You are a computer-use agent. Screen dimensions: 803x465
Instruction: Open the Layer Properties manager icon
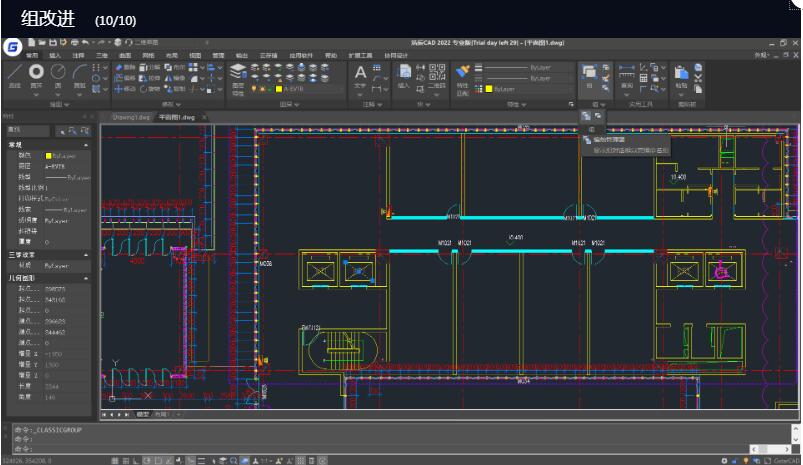click(x=238, y=73)
